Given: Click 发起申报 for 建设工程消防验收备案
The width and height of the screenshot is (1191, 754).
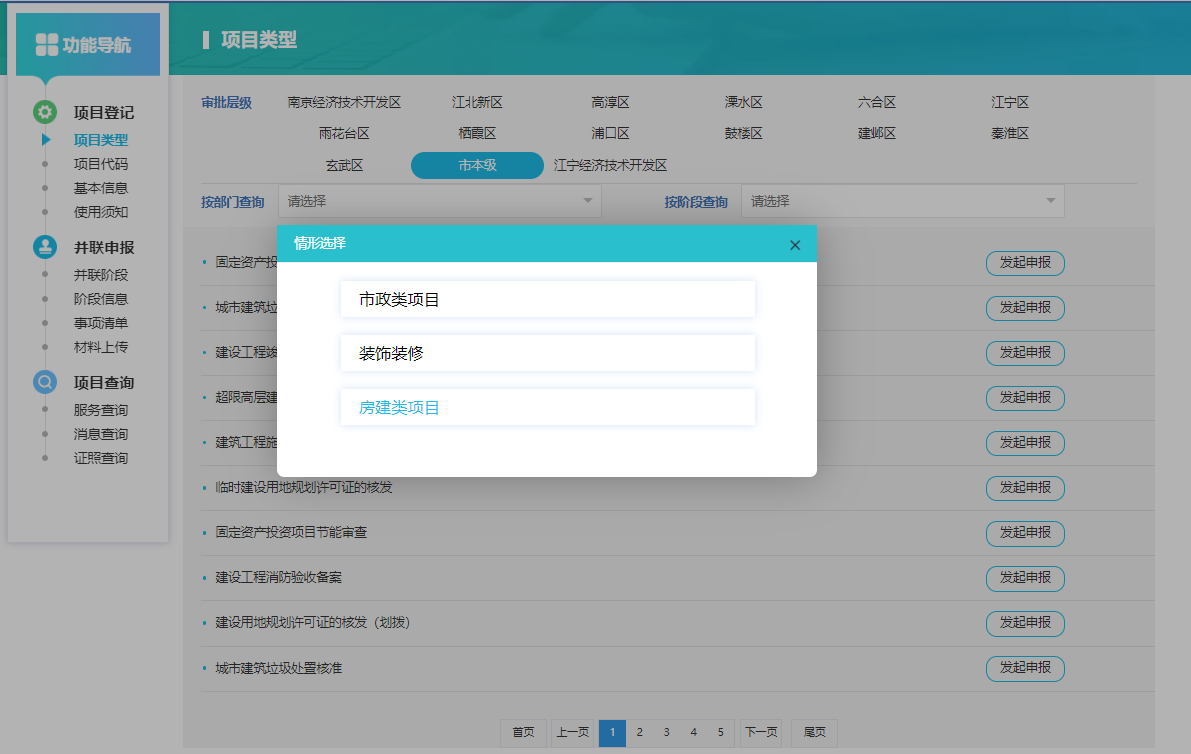Looking at the screenshot, I should [x=1025, y=578].
